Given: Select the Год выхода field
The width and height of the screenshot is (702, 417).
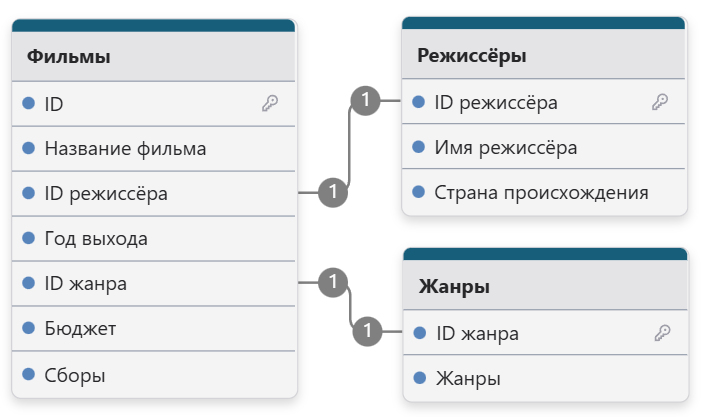Looking at the screenshot, I should 154,238.
